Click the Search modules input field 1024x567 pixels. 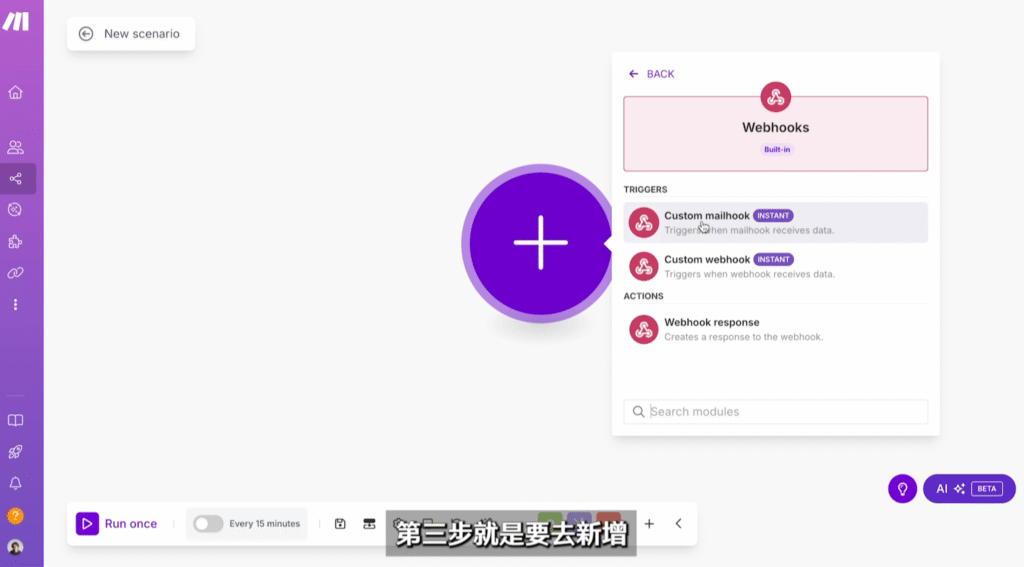[775, 412]
